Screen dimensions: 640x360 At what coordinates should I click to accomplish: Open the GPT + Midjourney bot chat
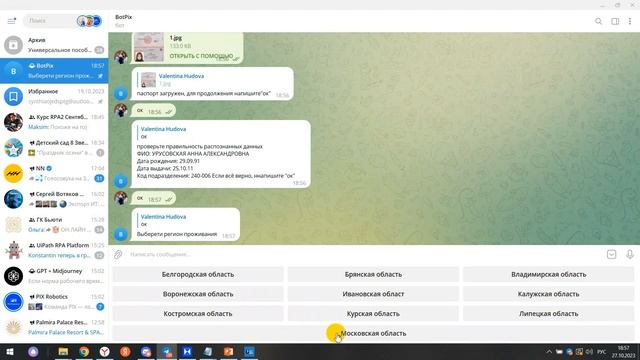pos(54,276)
